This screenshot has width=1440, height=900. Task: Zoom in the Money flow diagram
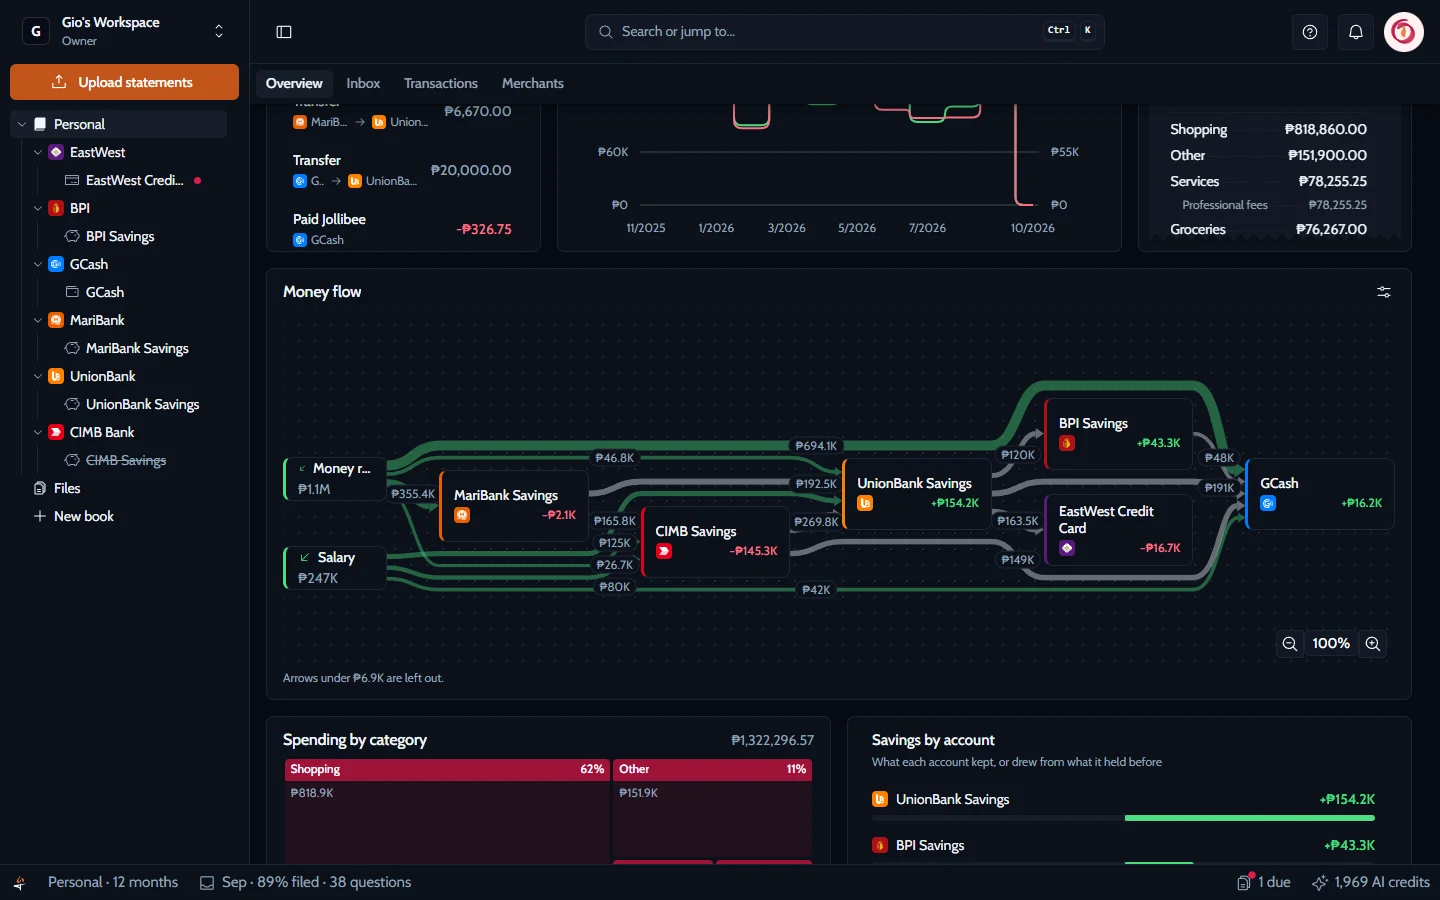pos(1373,644)
